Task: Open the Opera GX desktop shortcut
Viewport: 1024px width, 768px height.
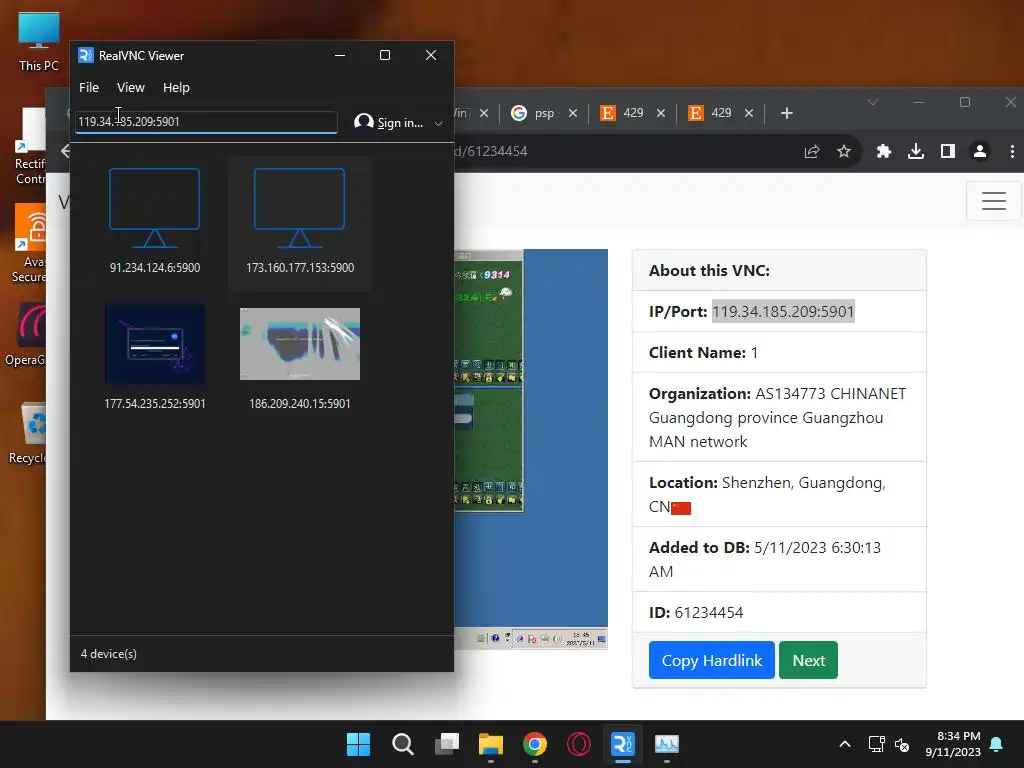Action: (25, 335)
